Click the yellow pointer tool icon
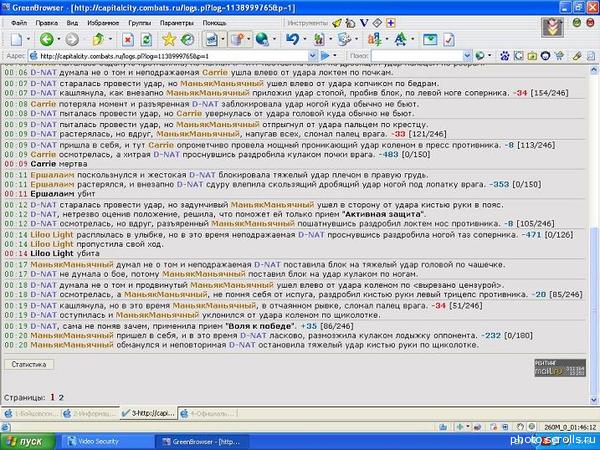The width and height of the screenshot is (600, 450). [337, 23]
